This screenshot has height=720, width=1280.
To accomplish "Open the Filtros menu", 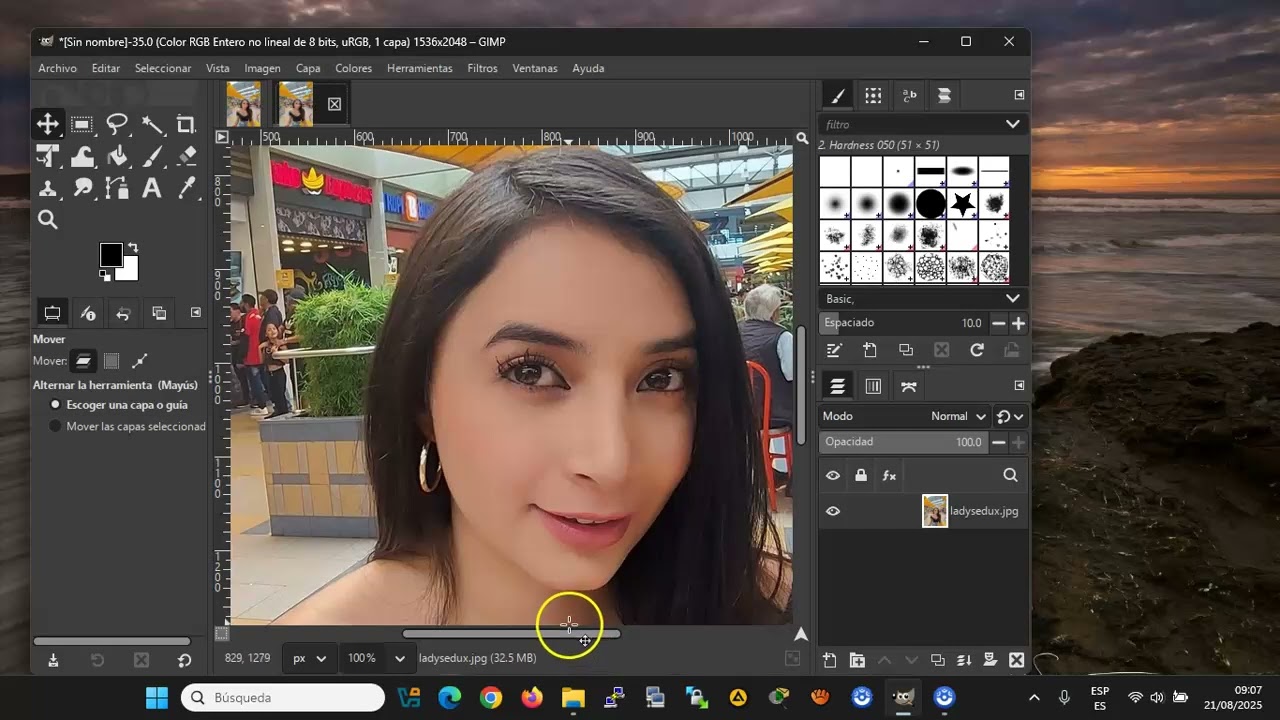I will pyautogui.click(x=482, y=68).
